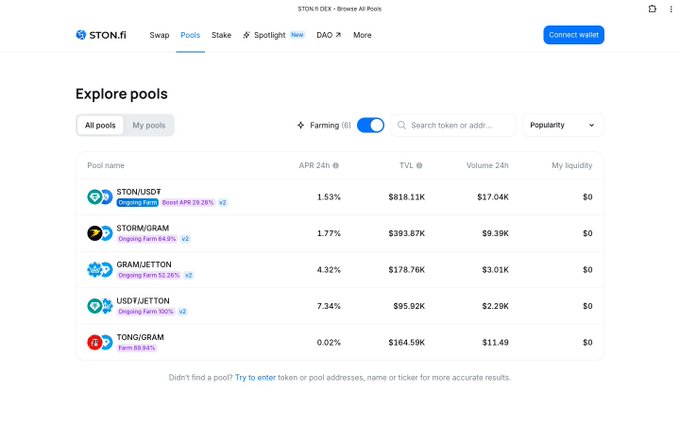Click the Ongoing Farm 64.9% badge
Screen dimensions: 680x425
coord(147,239)
